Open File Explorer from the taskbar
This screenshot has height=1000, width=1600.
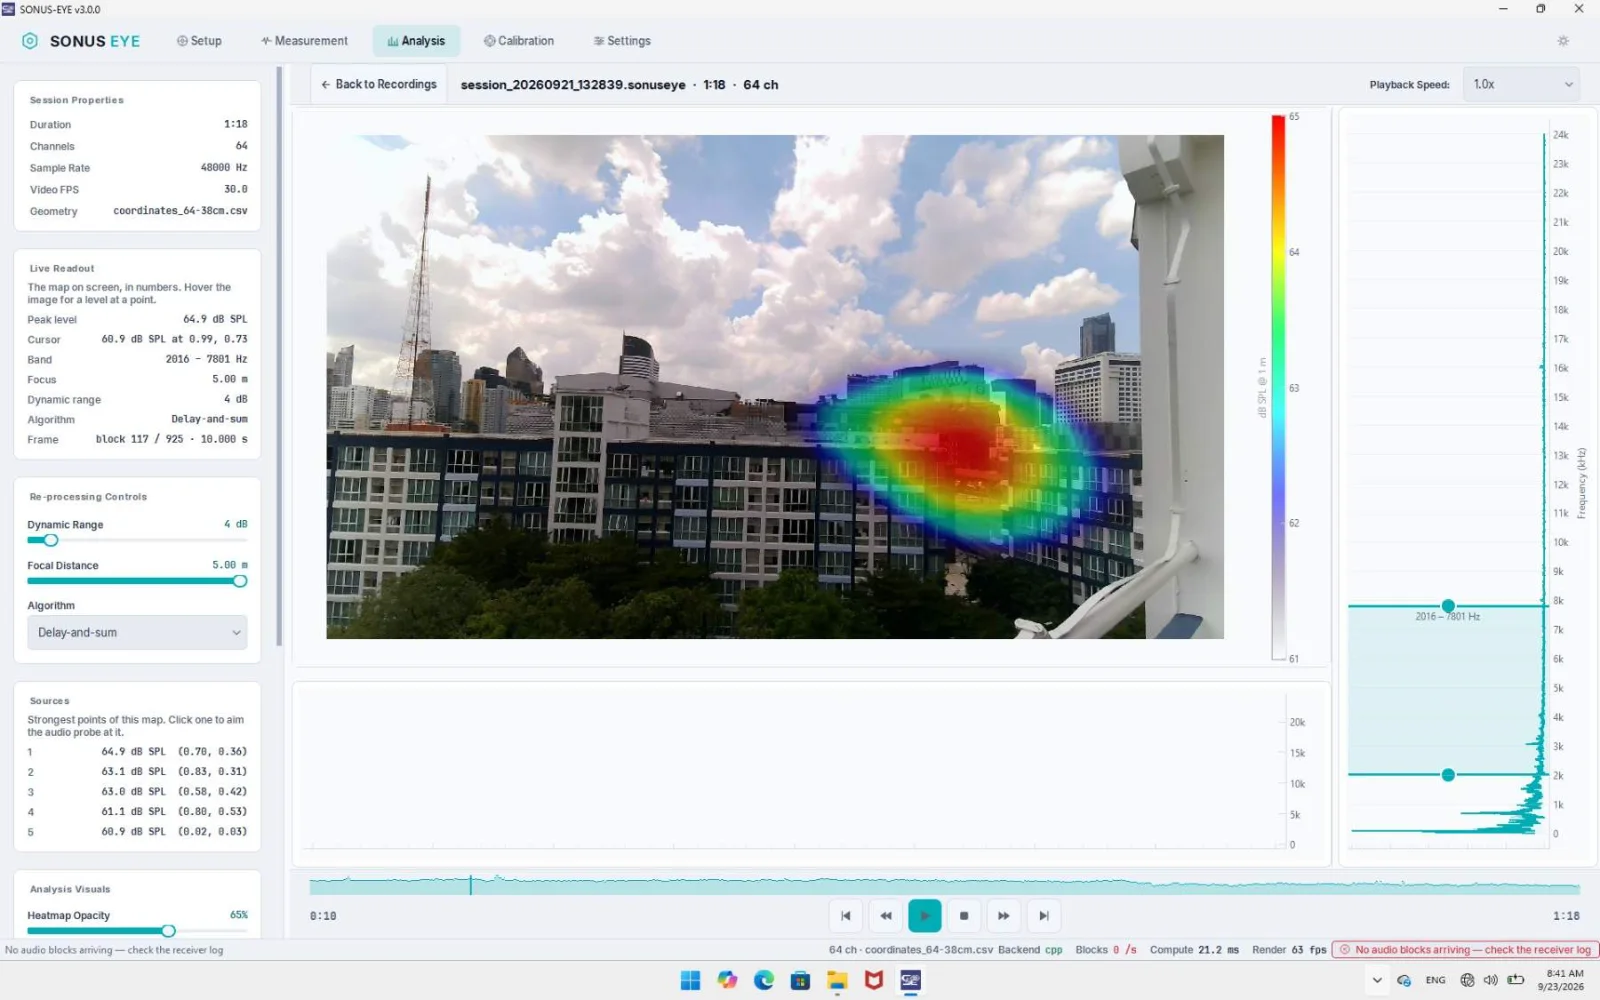[837, 980]
